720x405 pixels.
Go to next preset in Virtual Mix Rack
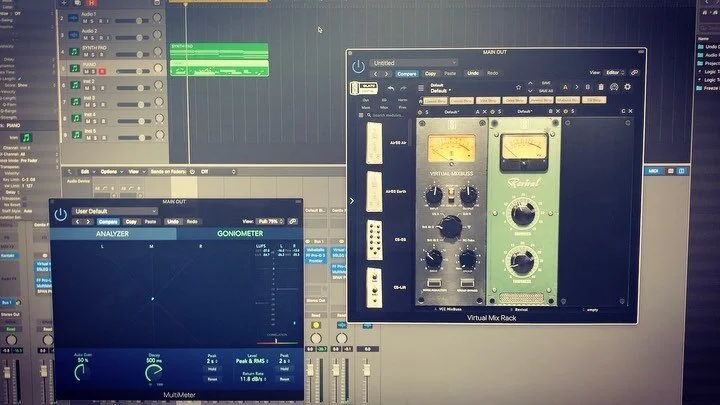tap(386, 73)
